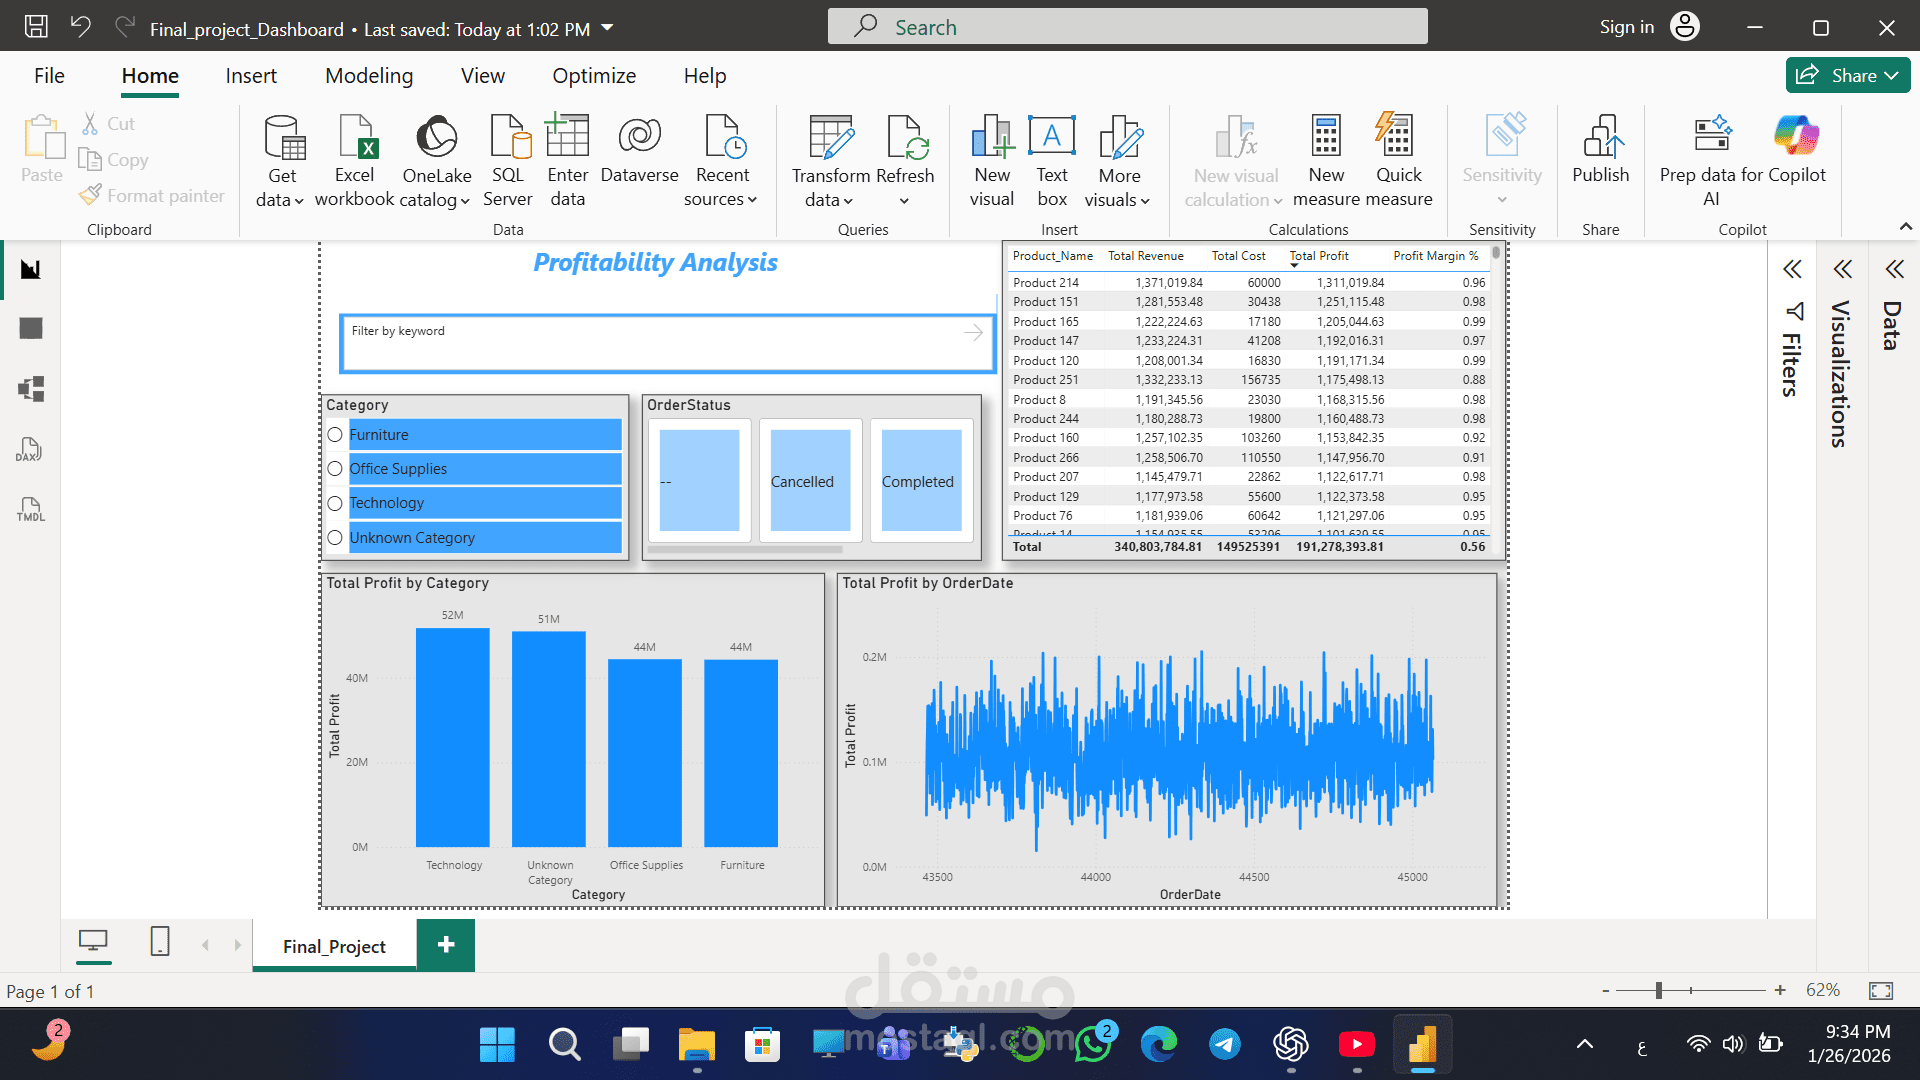
Task: Switch to the Insert ribbon tab
Action: pyautogui.click(x=251, y=76)
